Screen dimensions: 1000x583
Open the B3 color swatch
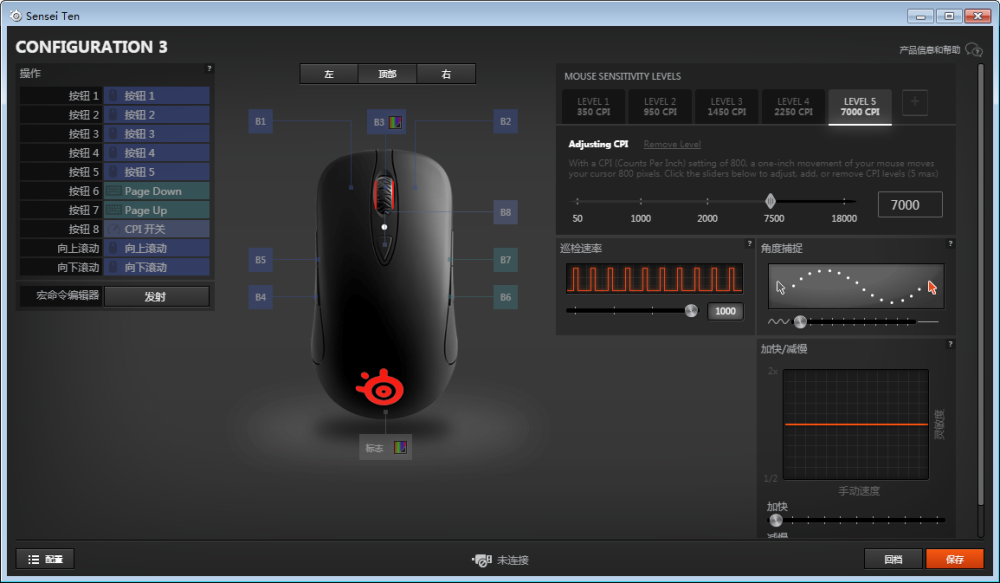(x=395, y=122)
